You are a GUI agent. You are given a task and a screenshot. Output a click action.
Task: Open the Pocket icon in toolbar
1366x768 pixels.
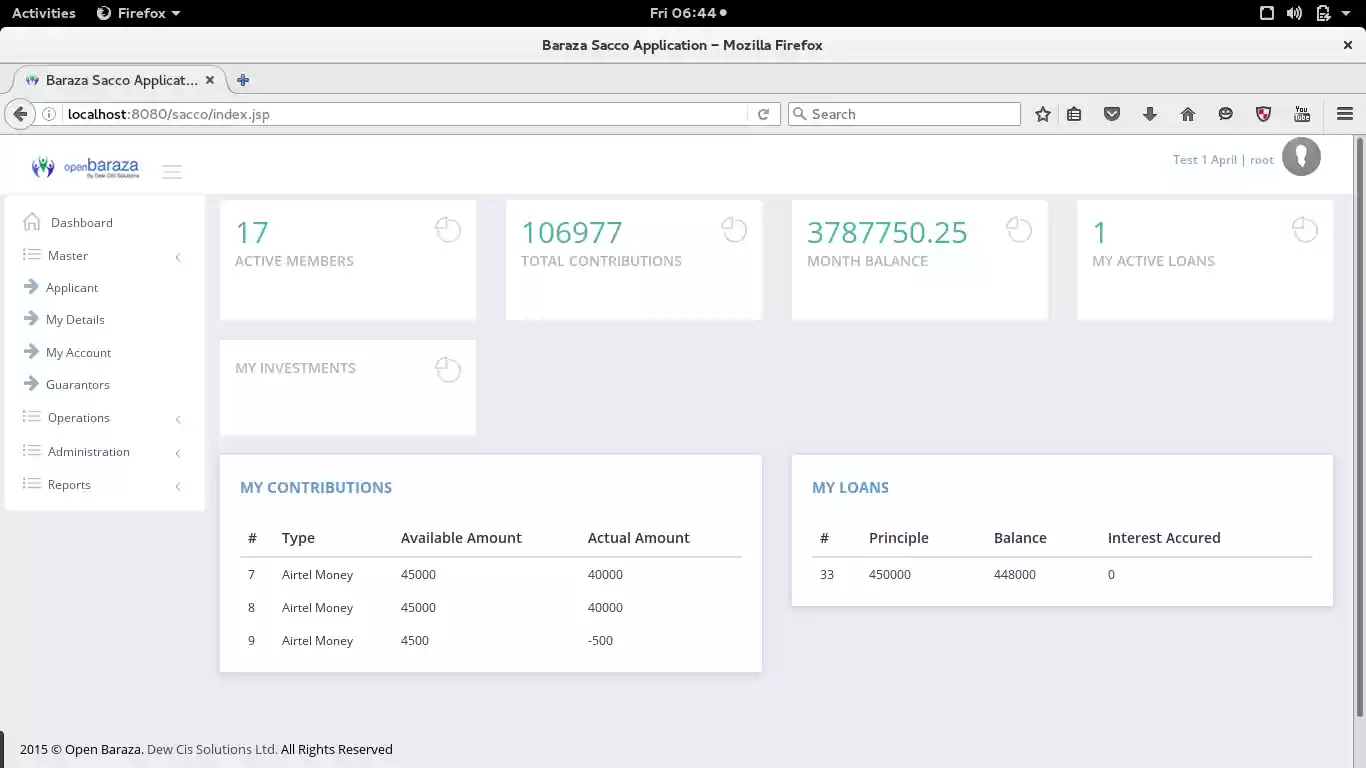tap(1112, 114)
